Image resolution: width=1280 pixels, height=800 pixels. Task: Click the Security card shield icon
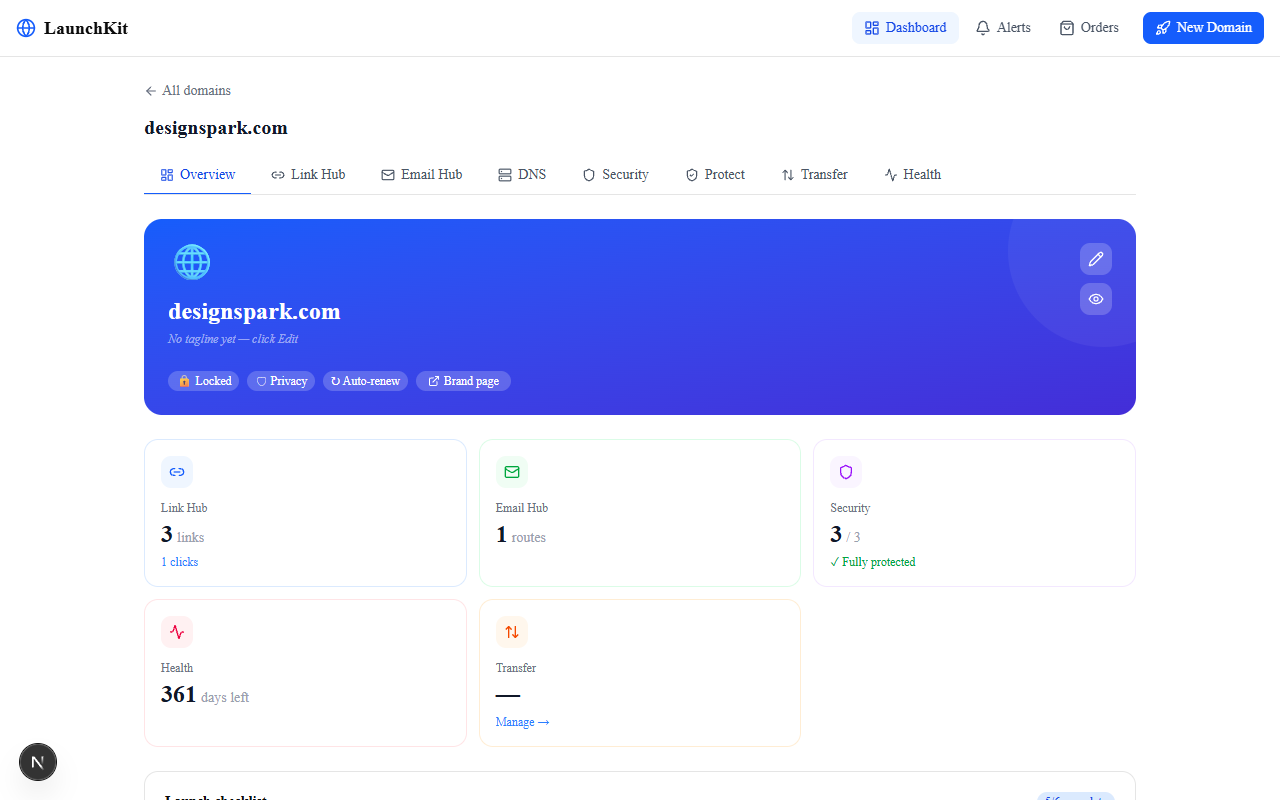846,472
